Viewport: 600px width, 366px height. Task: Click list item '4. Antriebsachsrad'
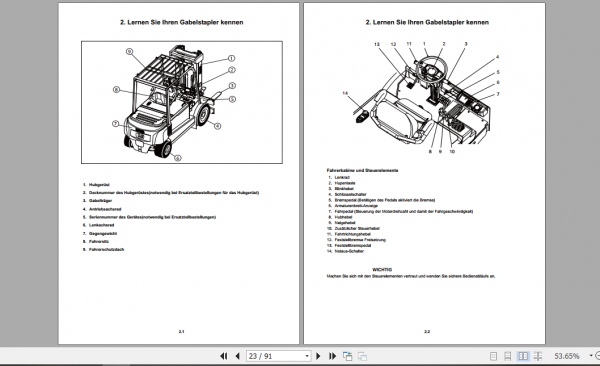pyautogui.click(x=102, y=209)
